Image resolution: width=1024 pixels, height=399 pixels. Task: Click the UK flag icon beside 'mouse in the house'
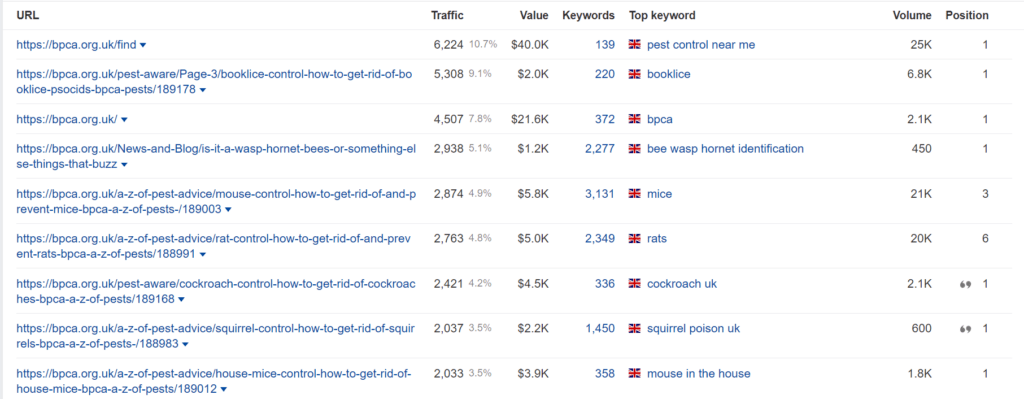(634, 374)
